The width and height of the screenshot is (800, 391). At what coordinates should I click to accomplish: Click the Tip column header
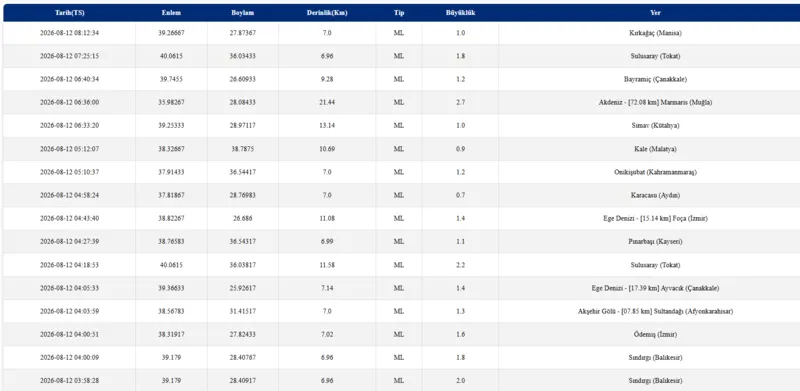(x=399, y=13)
